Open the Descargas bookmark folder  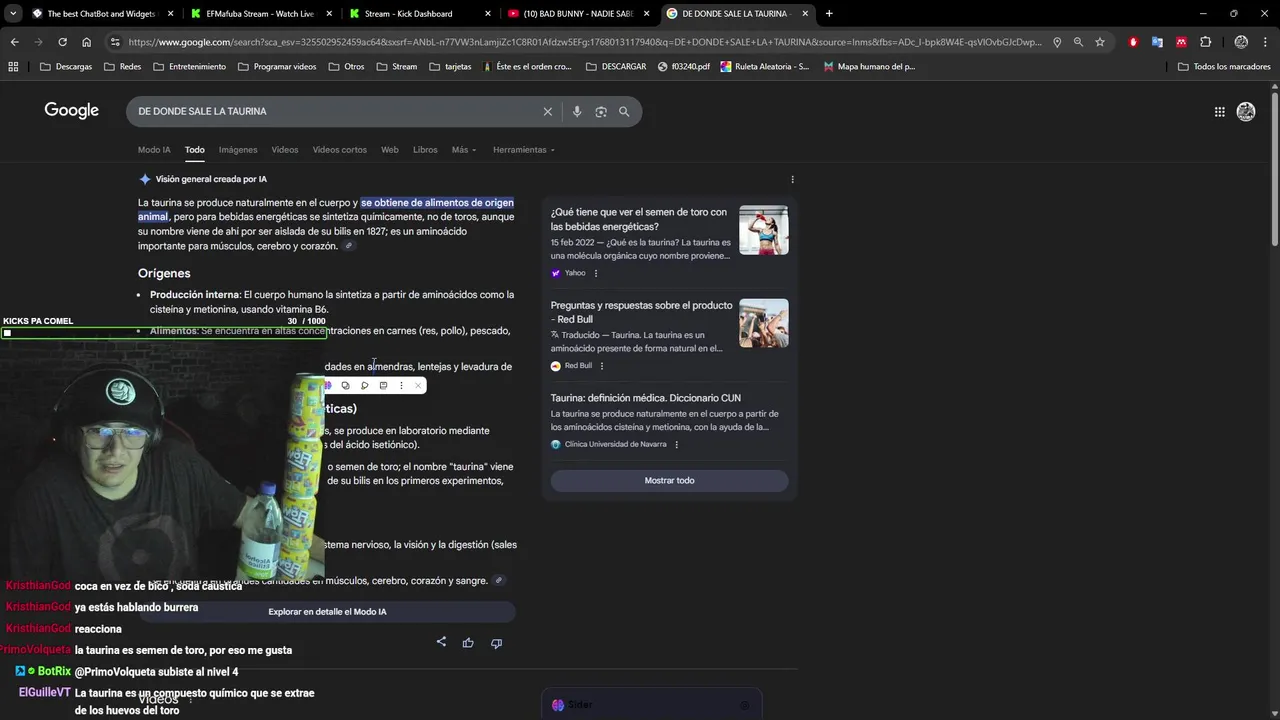tap(67, 66)
